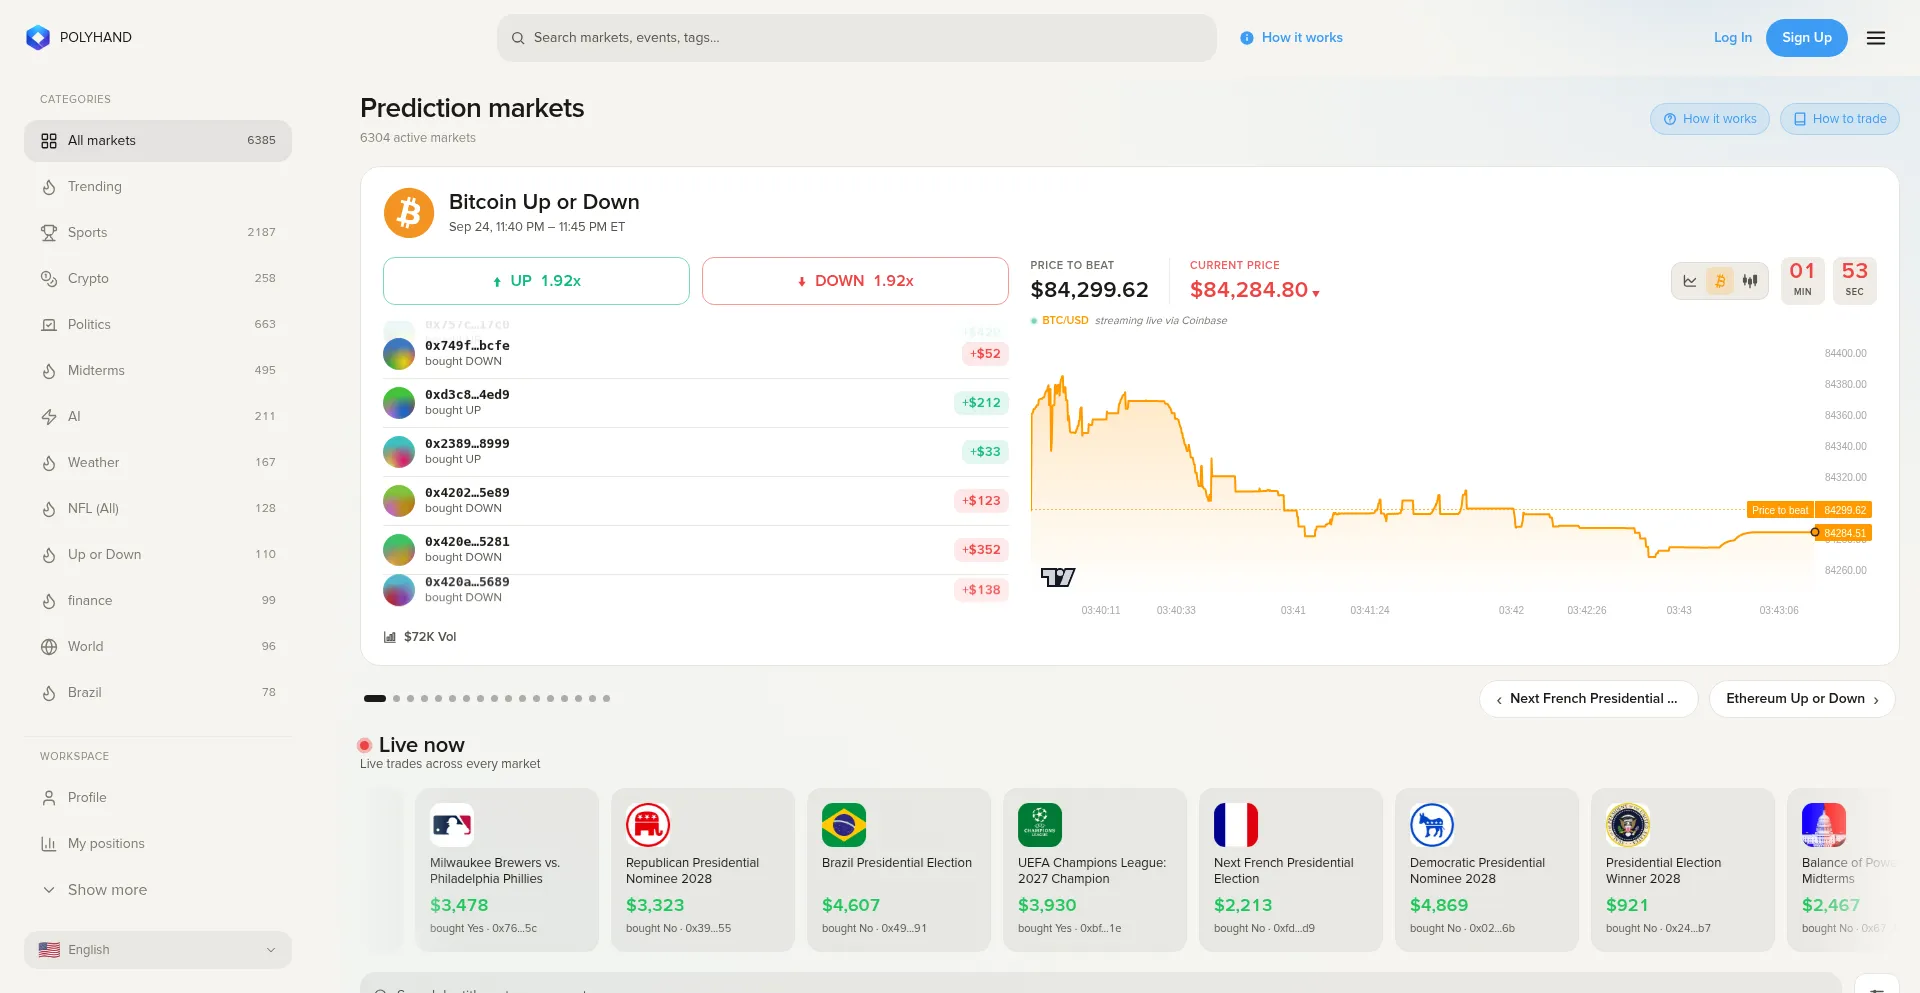This screenshot has height=993, width=1920.
Task: Click French flag icon on card
Action: 1236,825
